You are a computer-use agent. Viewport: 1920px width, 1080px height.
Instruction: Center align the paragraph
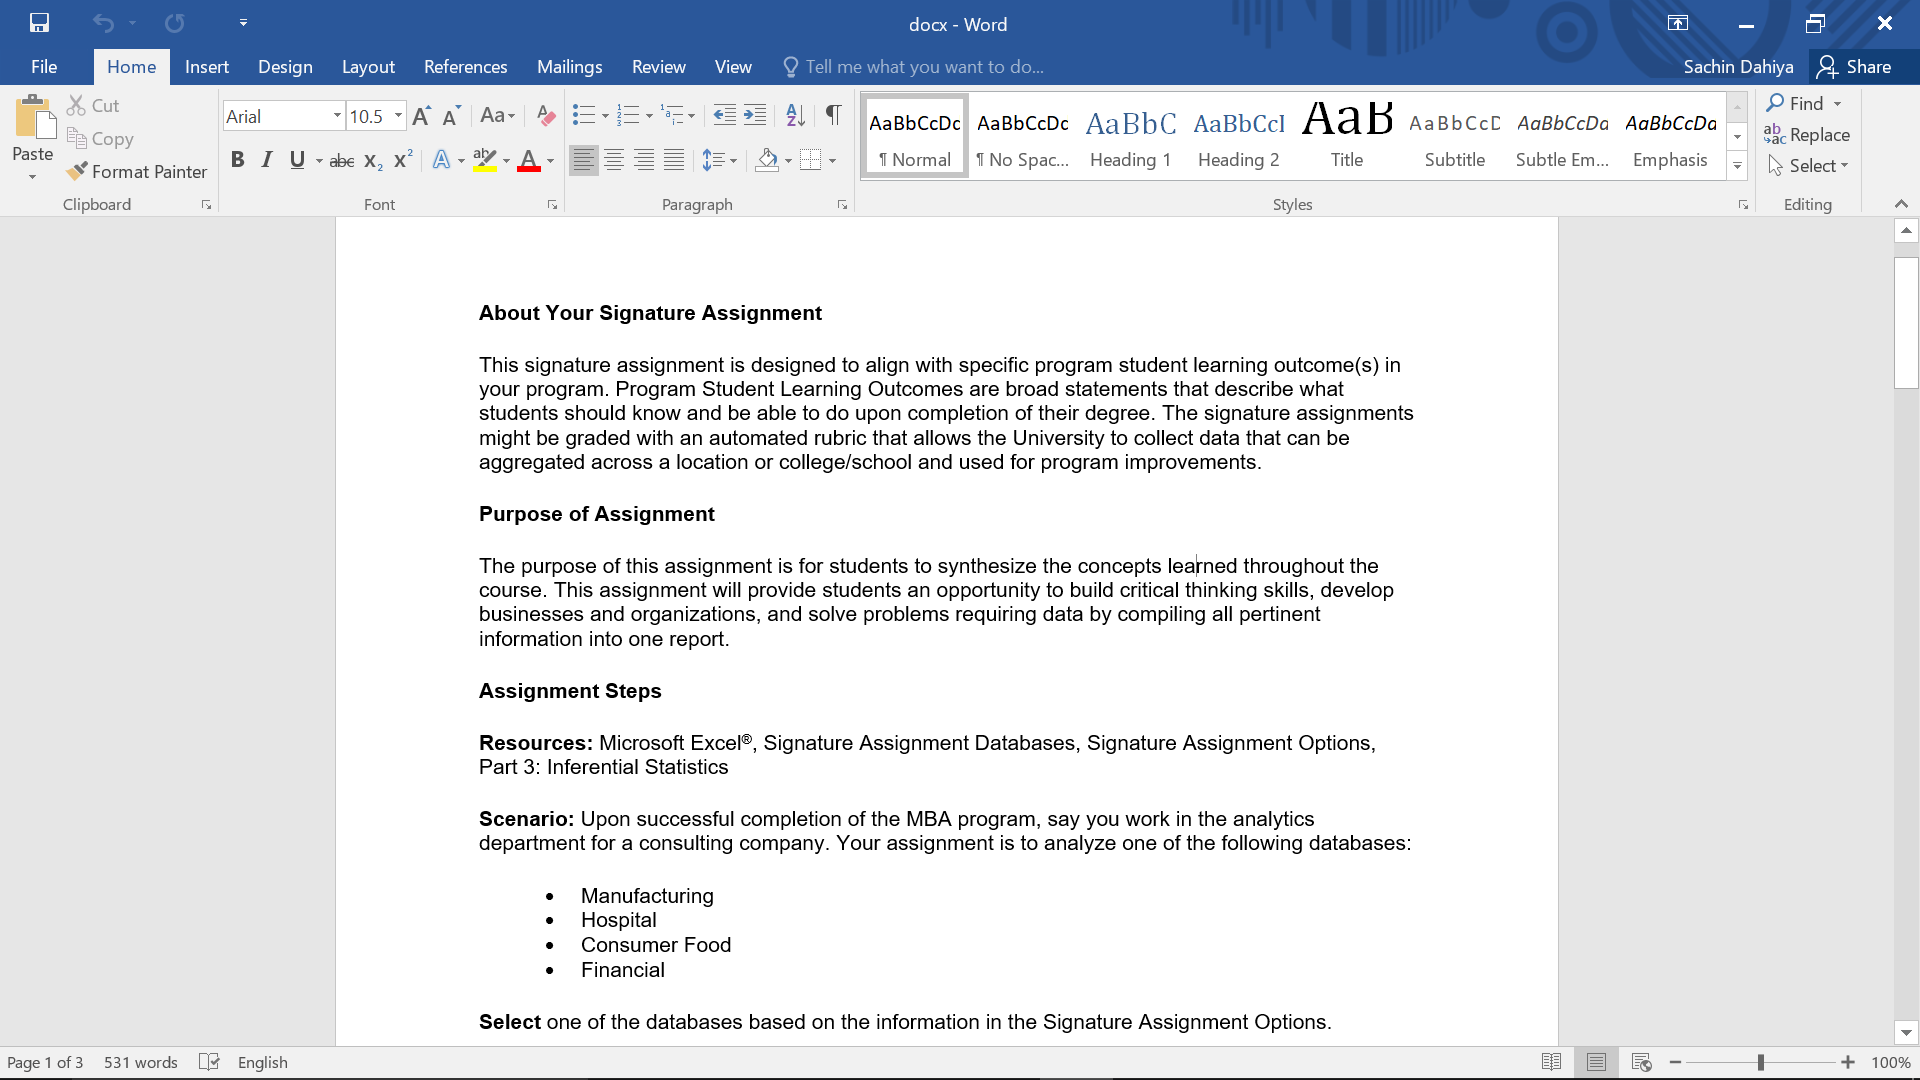pyautogui.click(x=613, y=159)
